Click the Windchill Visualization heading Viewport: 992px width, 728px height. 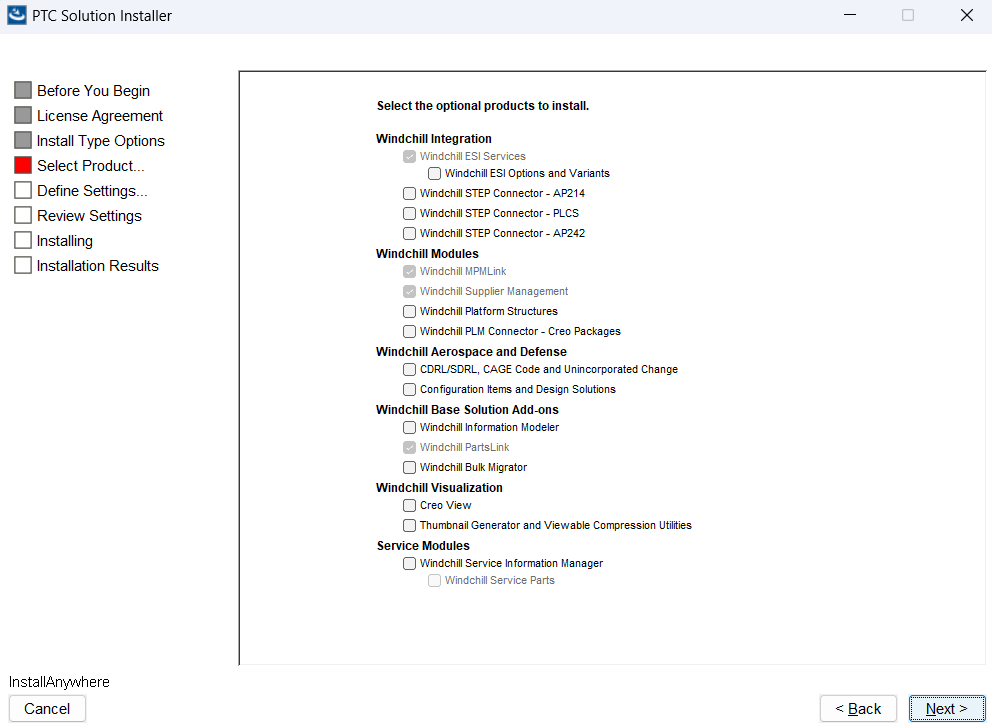click(x=439, y=488)
